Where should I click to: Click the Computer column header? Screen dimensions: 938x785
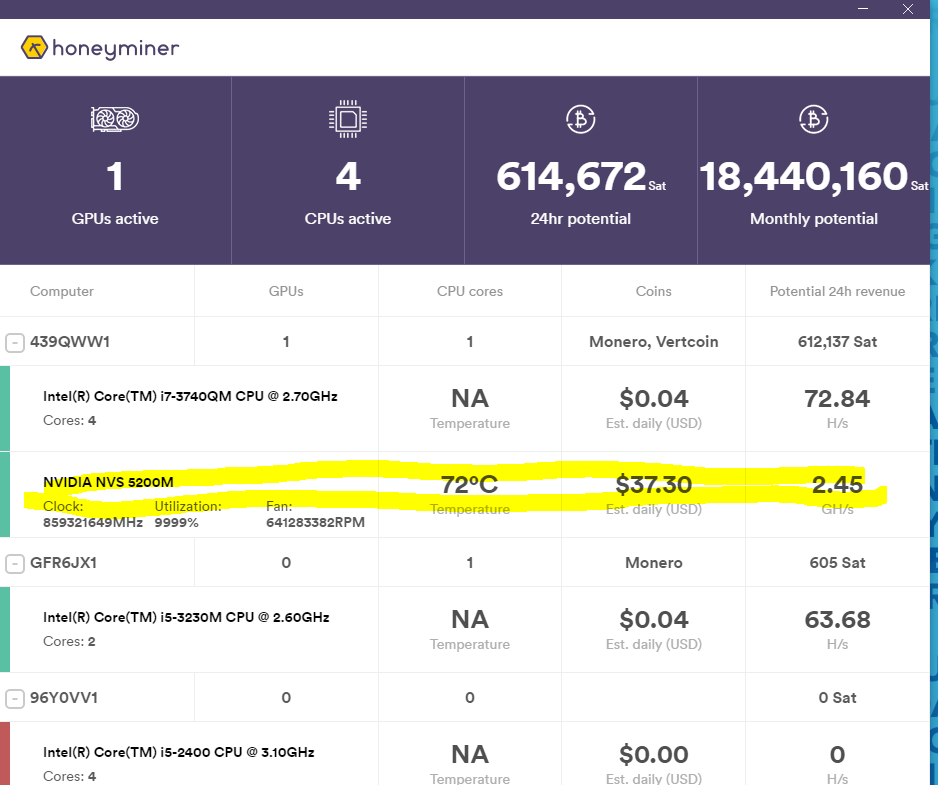pyautogui.click(x=62, y=291)
